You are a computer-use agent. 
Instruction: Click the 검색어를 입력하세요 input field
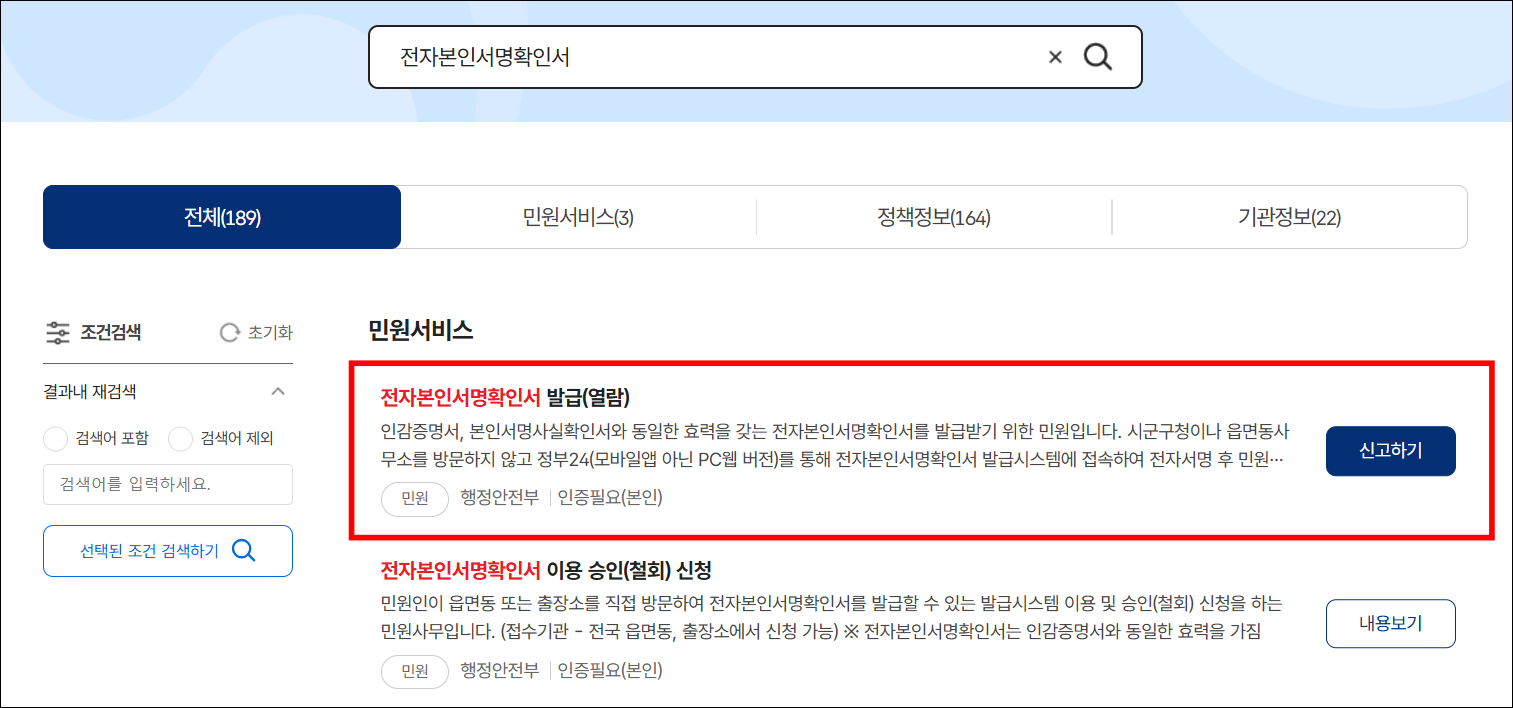coord(167,484)
